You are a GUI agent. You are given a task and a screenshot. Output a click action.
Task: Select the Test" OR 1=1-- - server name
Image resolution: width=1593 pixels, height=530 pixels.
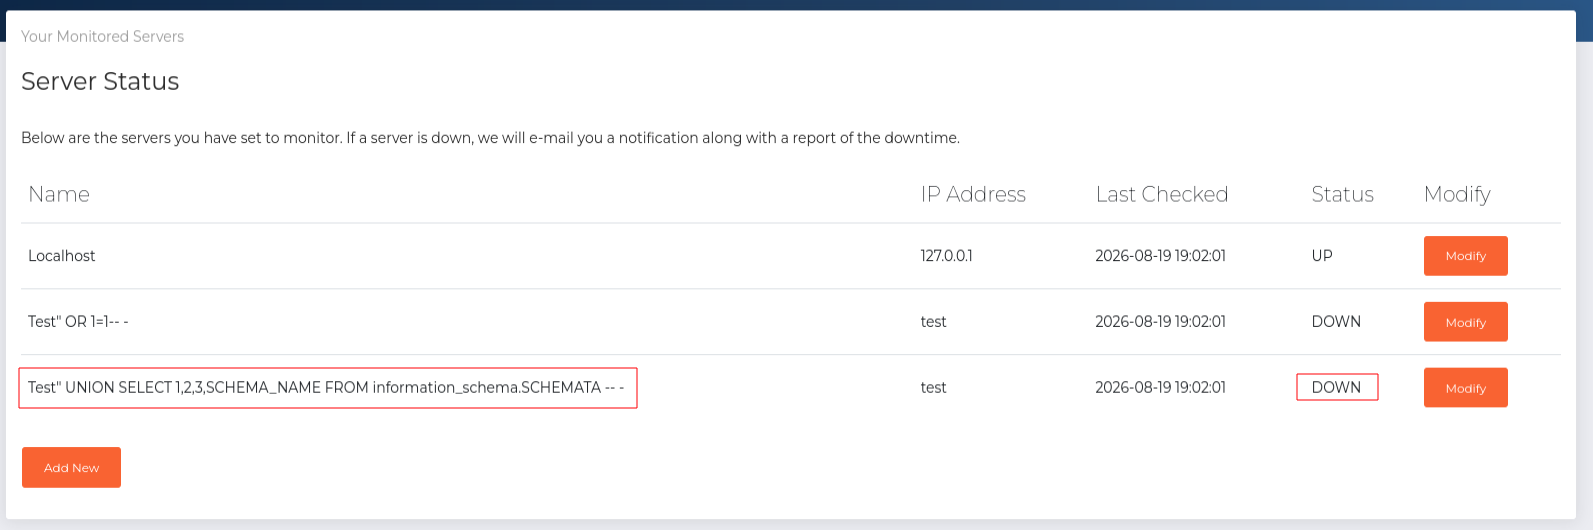78,322
